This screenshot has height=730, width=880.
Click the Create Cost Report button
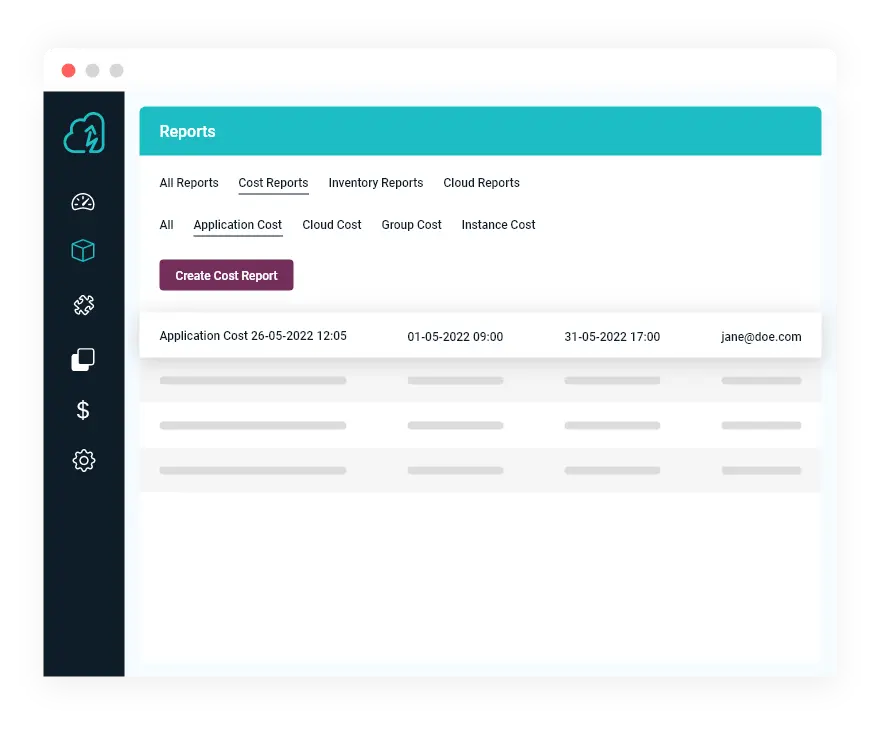(x=226, y=274)
